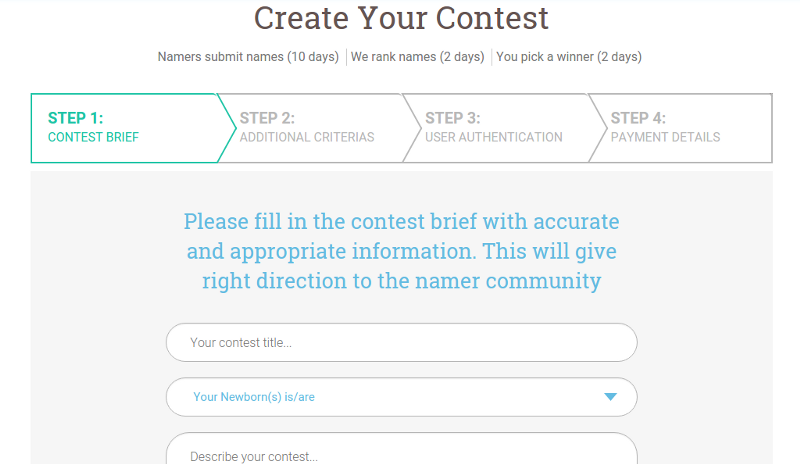Viewport: 800px width, 464px height.
Task: Click the PAYMENT DETAILS label
Action: point(665,137)
